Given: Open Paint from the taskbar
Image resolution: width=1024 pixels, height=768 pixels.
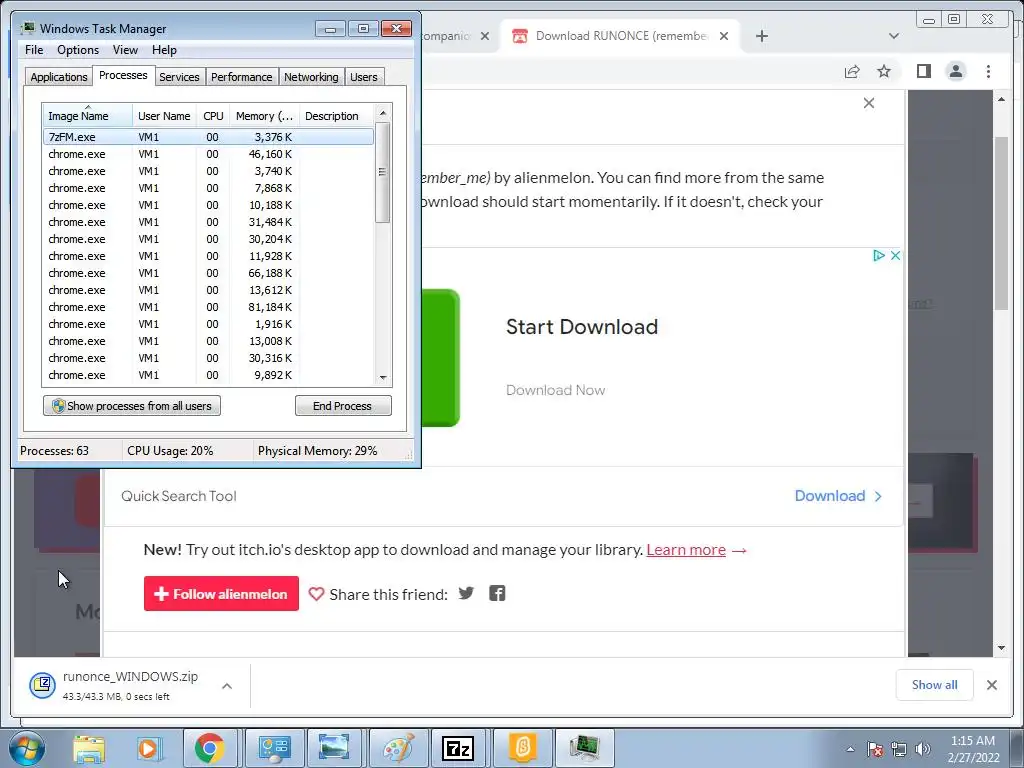Looking at the screenshot, I should (x=398, y=748).
